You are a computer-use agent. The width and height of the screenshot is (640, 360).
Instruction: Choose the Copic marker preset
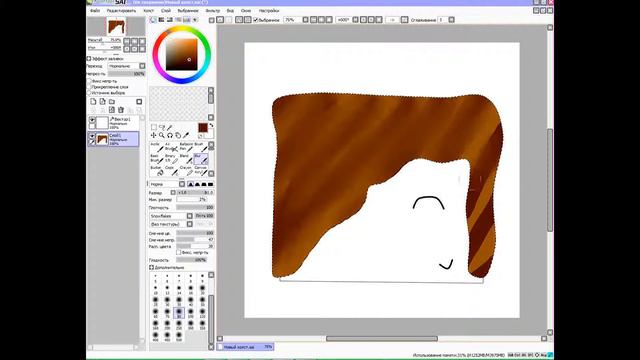[171, 171]
